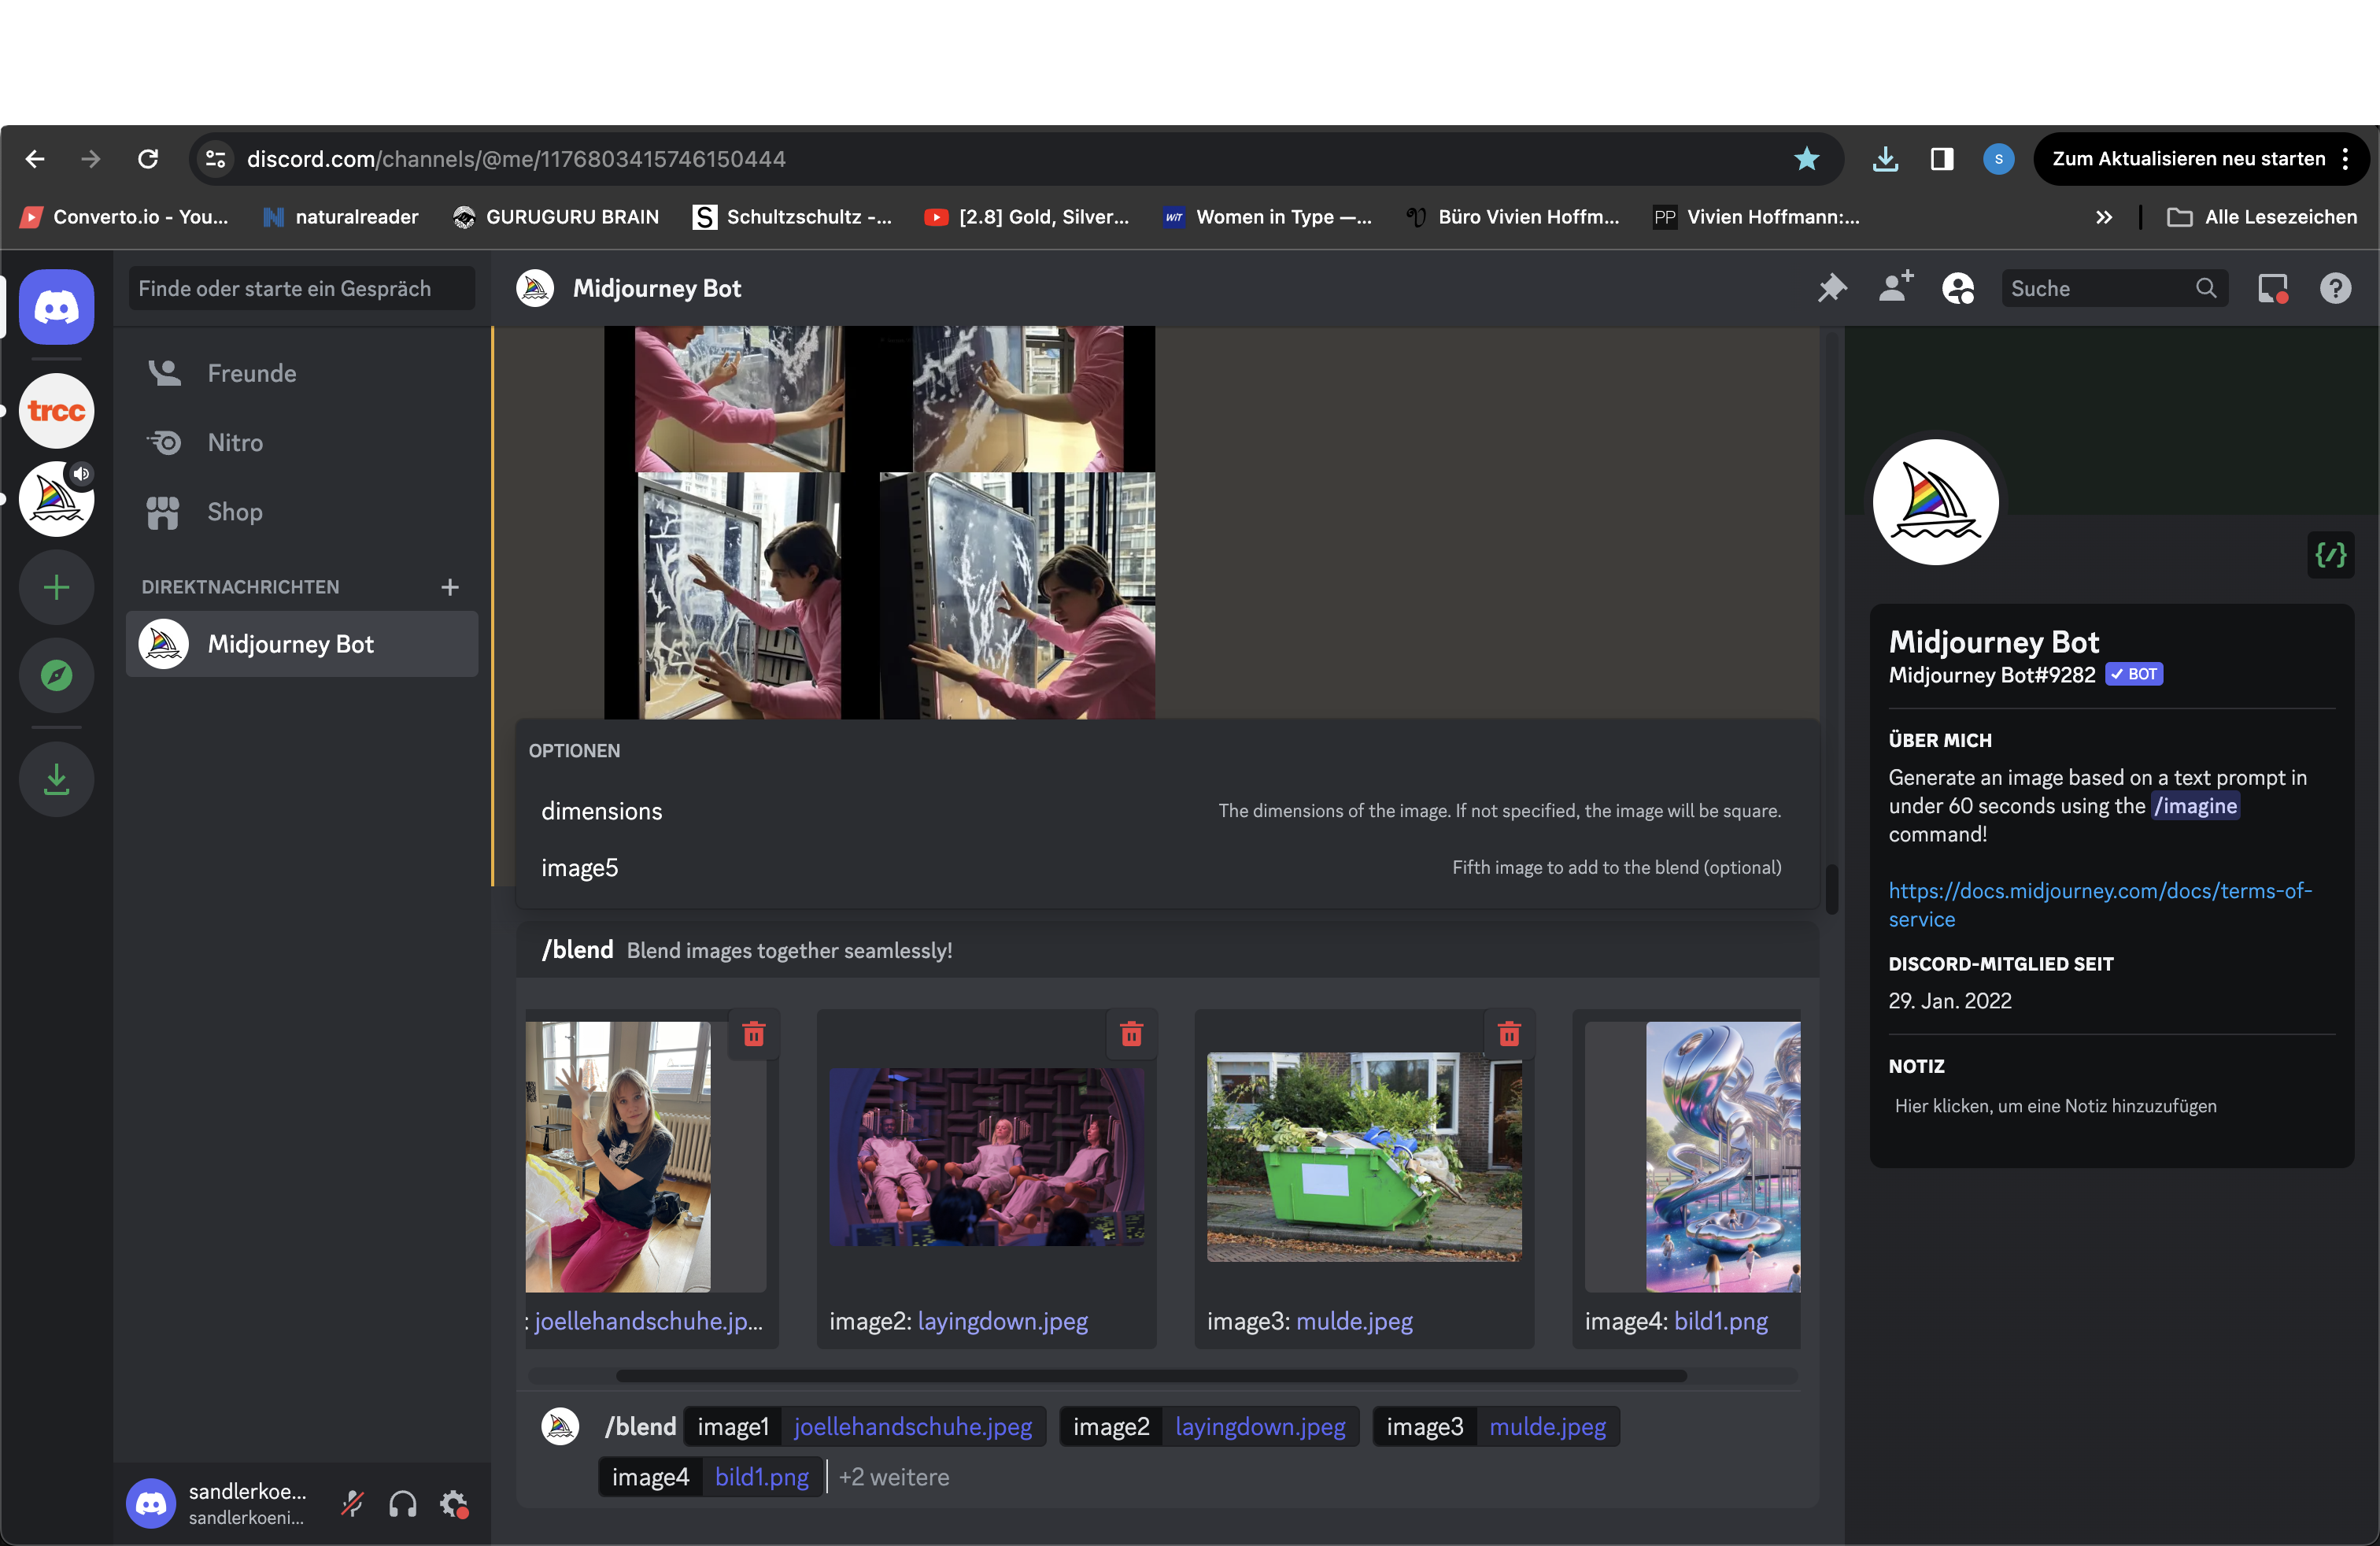Image resolution: width=2380 pixels, height=1546 pixels.
Task: Click the add friends to DM icon
Action: [x=1895, y=288]
